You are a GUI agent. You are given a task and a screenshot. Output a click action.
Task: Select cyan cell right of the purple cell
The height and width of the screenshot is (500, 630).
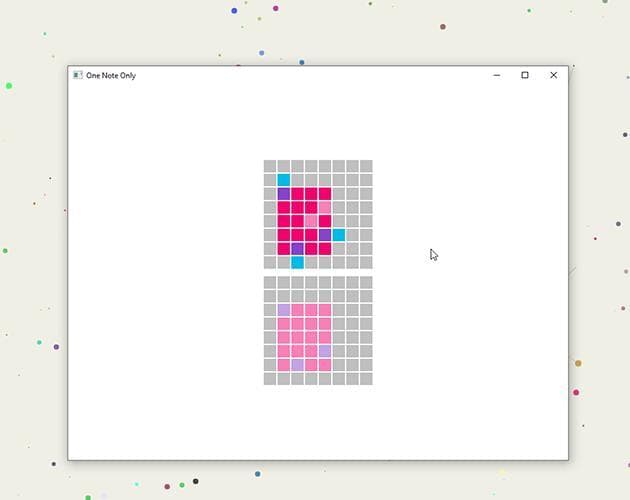(339, 235)
